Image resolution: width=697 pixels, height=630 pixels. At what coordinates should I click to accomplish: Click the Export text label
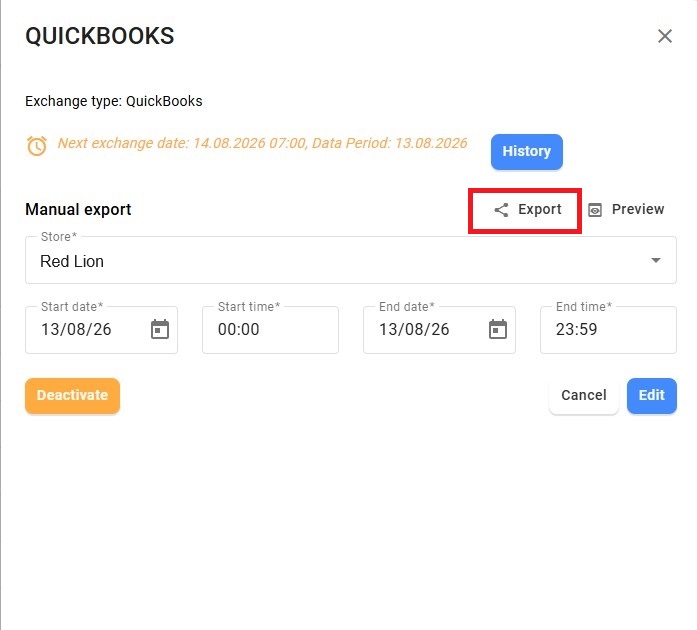pyautogui.click(x=540, y=209)
